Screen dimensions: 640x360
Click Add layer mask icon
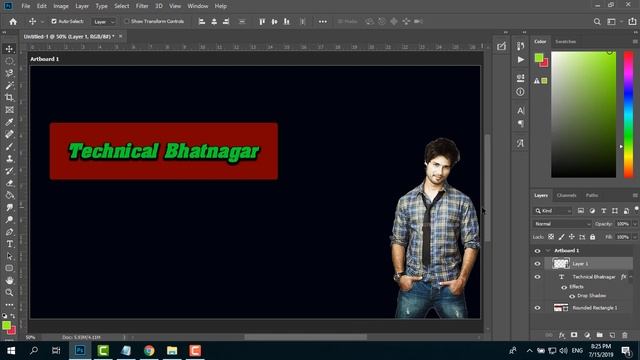point(574,335)
